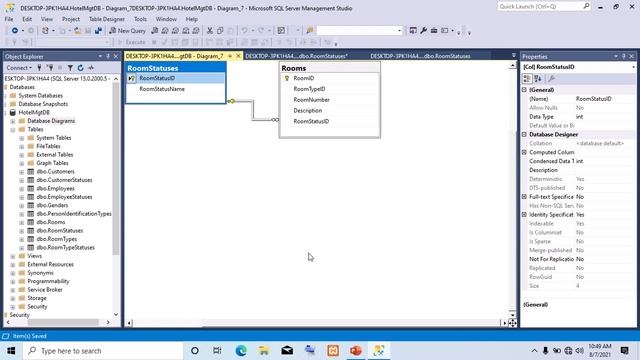
Task: Open the Project menu
Action: [x=71, y=19]
